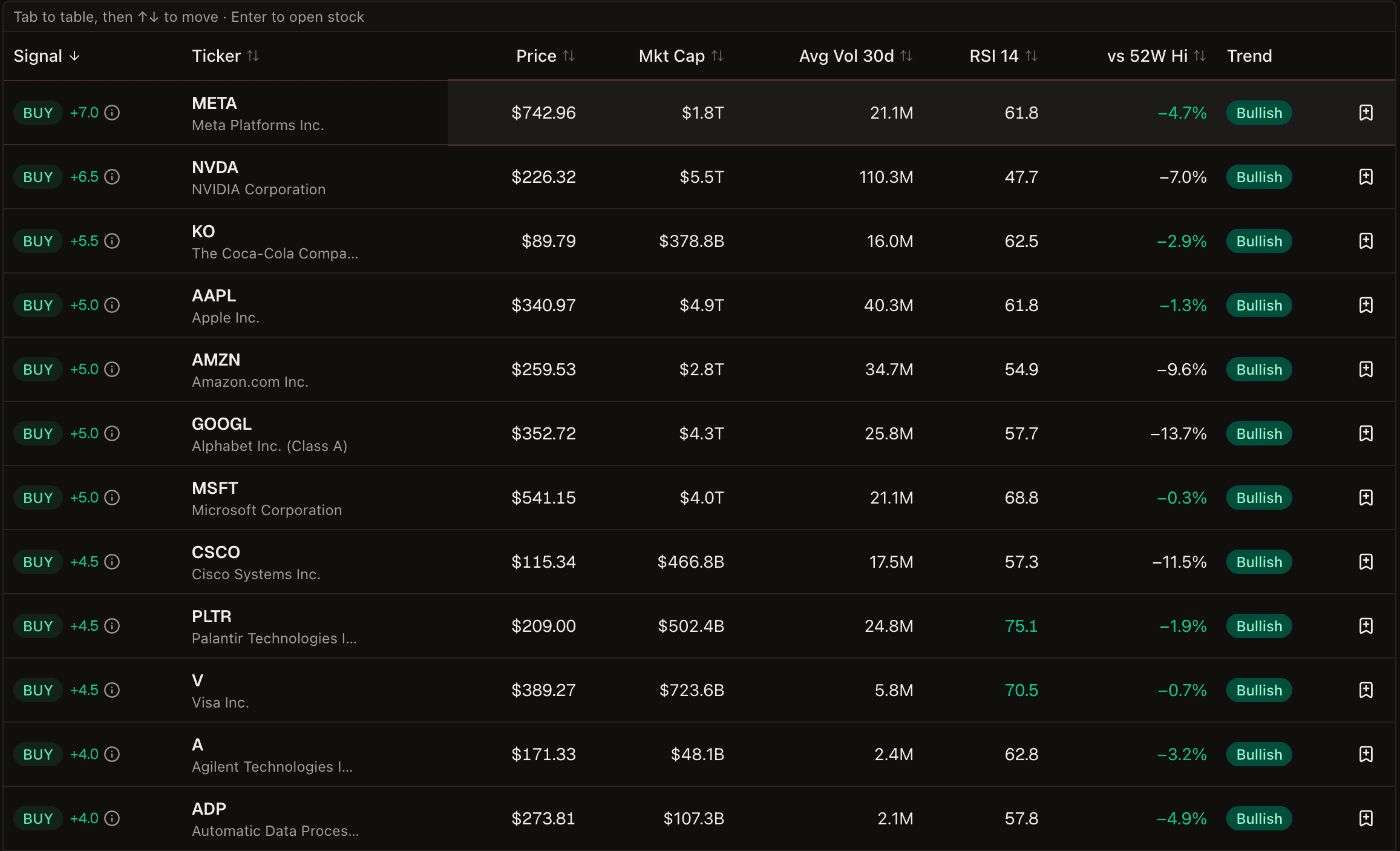
Task: Click the Microsoft Corporation name text
Action: (x=267, y=510)
